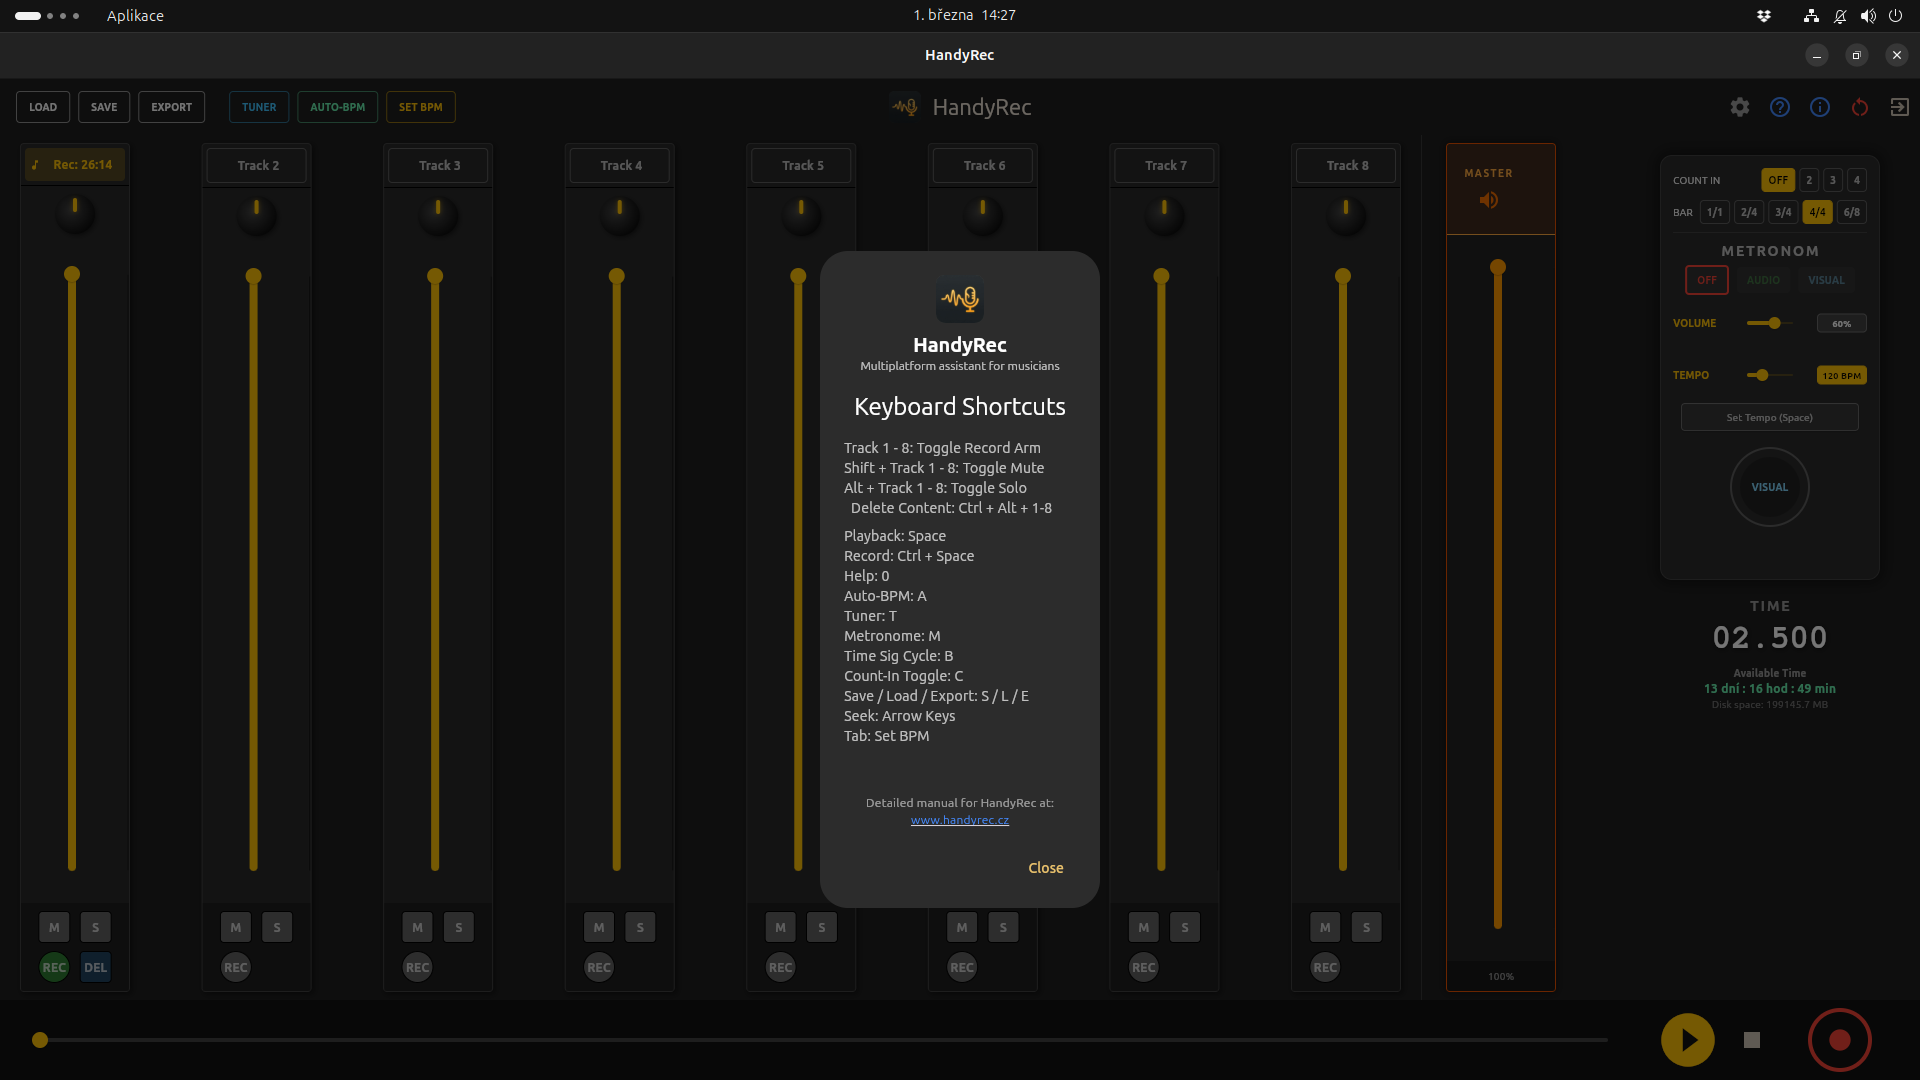Activate the TUNER tool
The height and width of the screenshot is (1080, 1920).
258,107
